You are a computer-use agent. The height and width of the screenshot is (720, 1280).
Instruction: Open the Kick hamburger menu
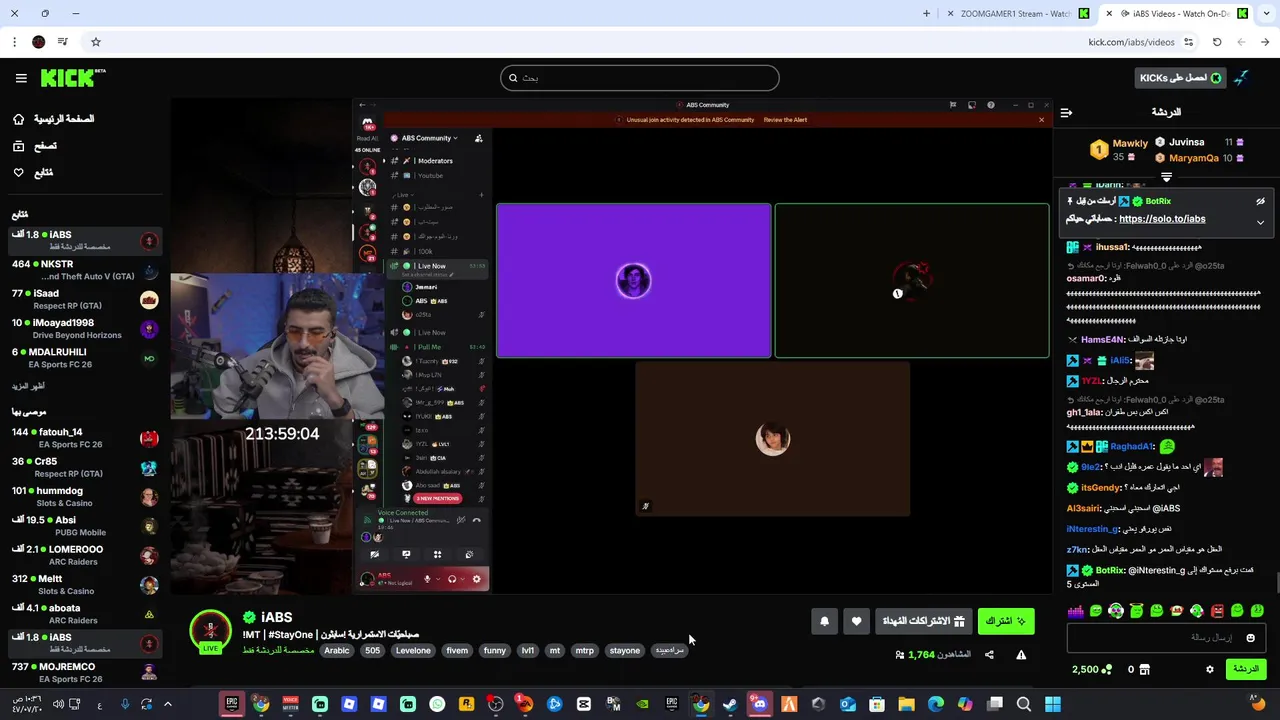coord(21,78)
